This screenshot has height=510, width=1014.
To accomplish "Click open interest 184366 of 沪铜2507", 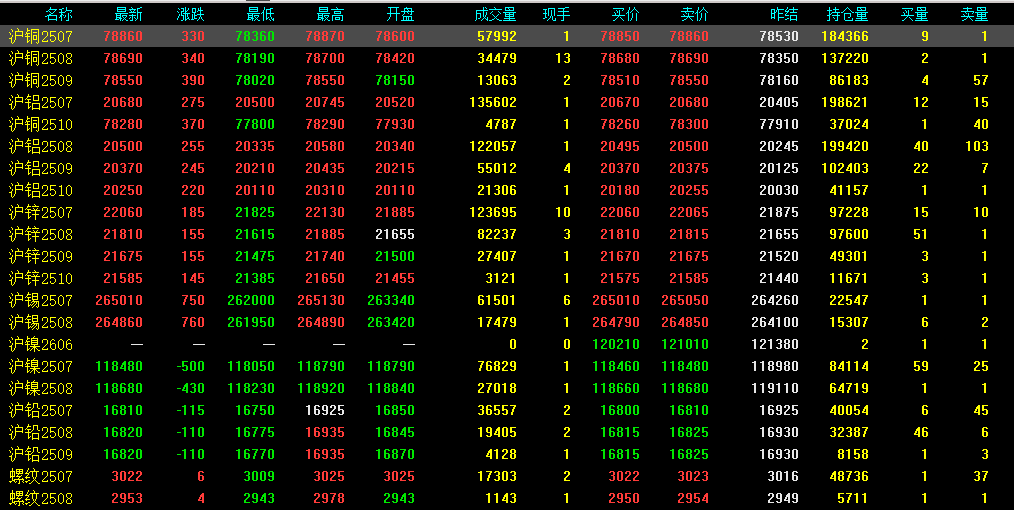I will coord(845,37).
